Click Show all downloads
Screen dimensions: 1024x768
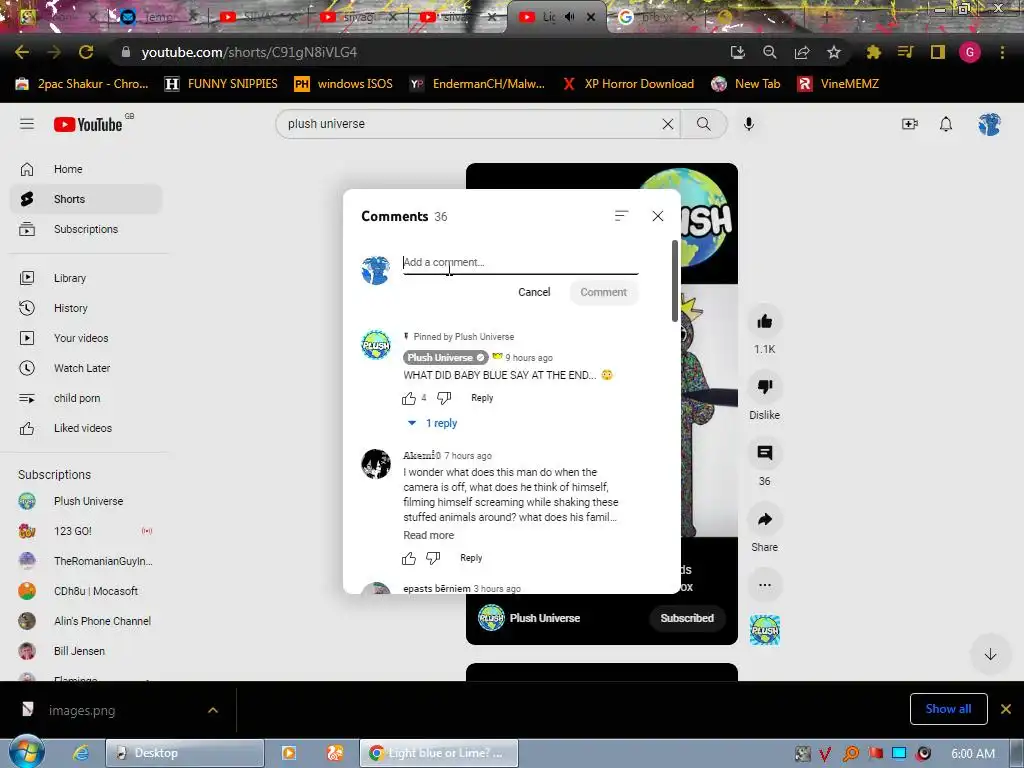(948, 709)
